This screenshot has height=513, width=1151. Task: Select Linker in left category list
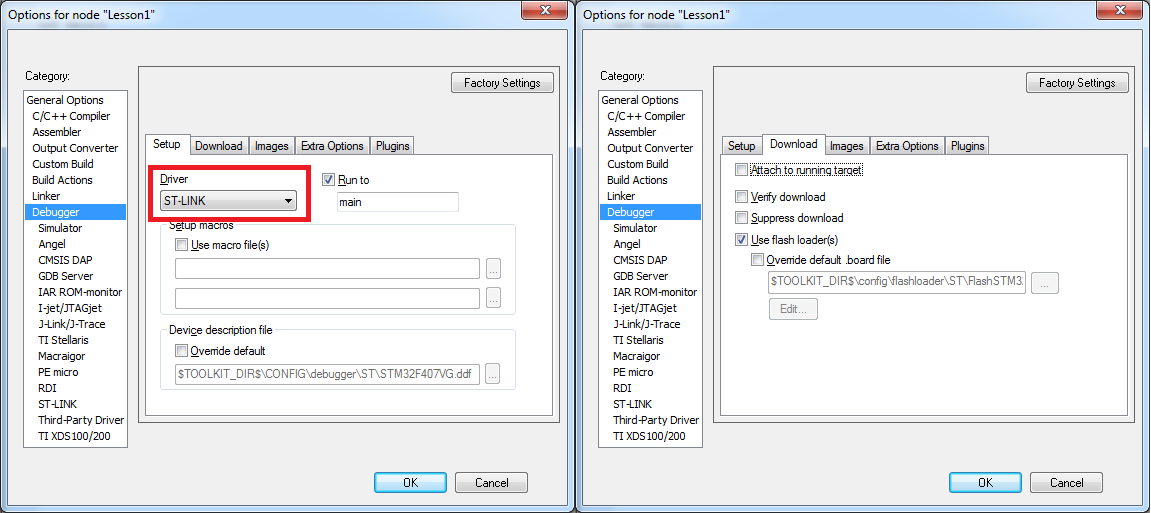[46, 196]
